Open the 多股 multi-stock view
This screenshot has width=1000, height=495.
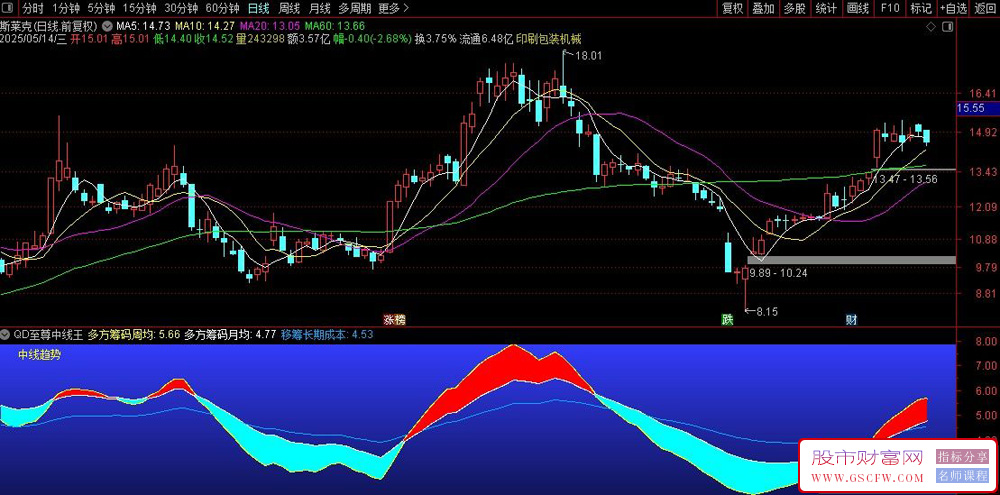point(795,8)
